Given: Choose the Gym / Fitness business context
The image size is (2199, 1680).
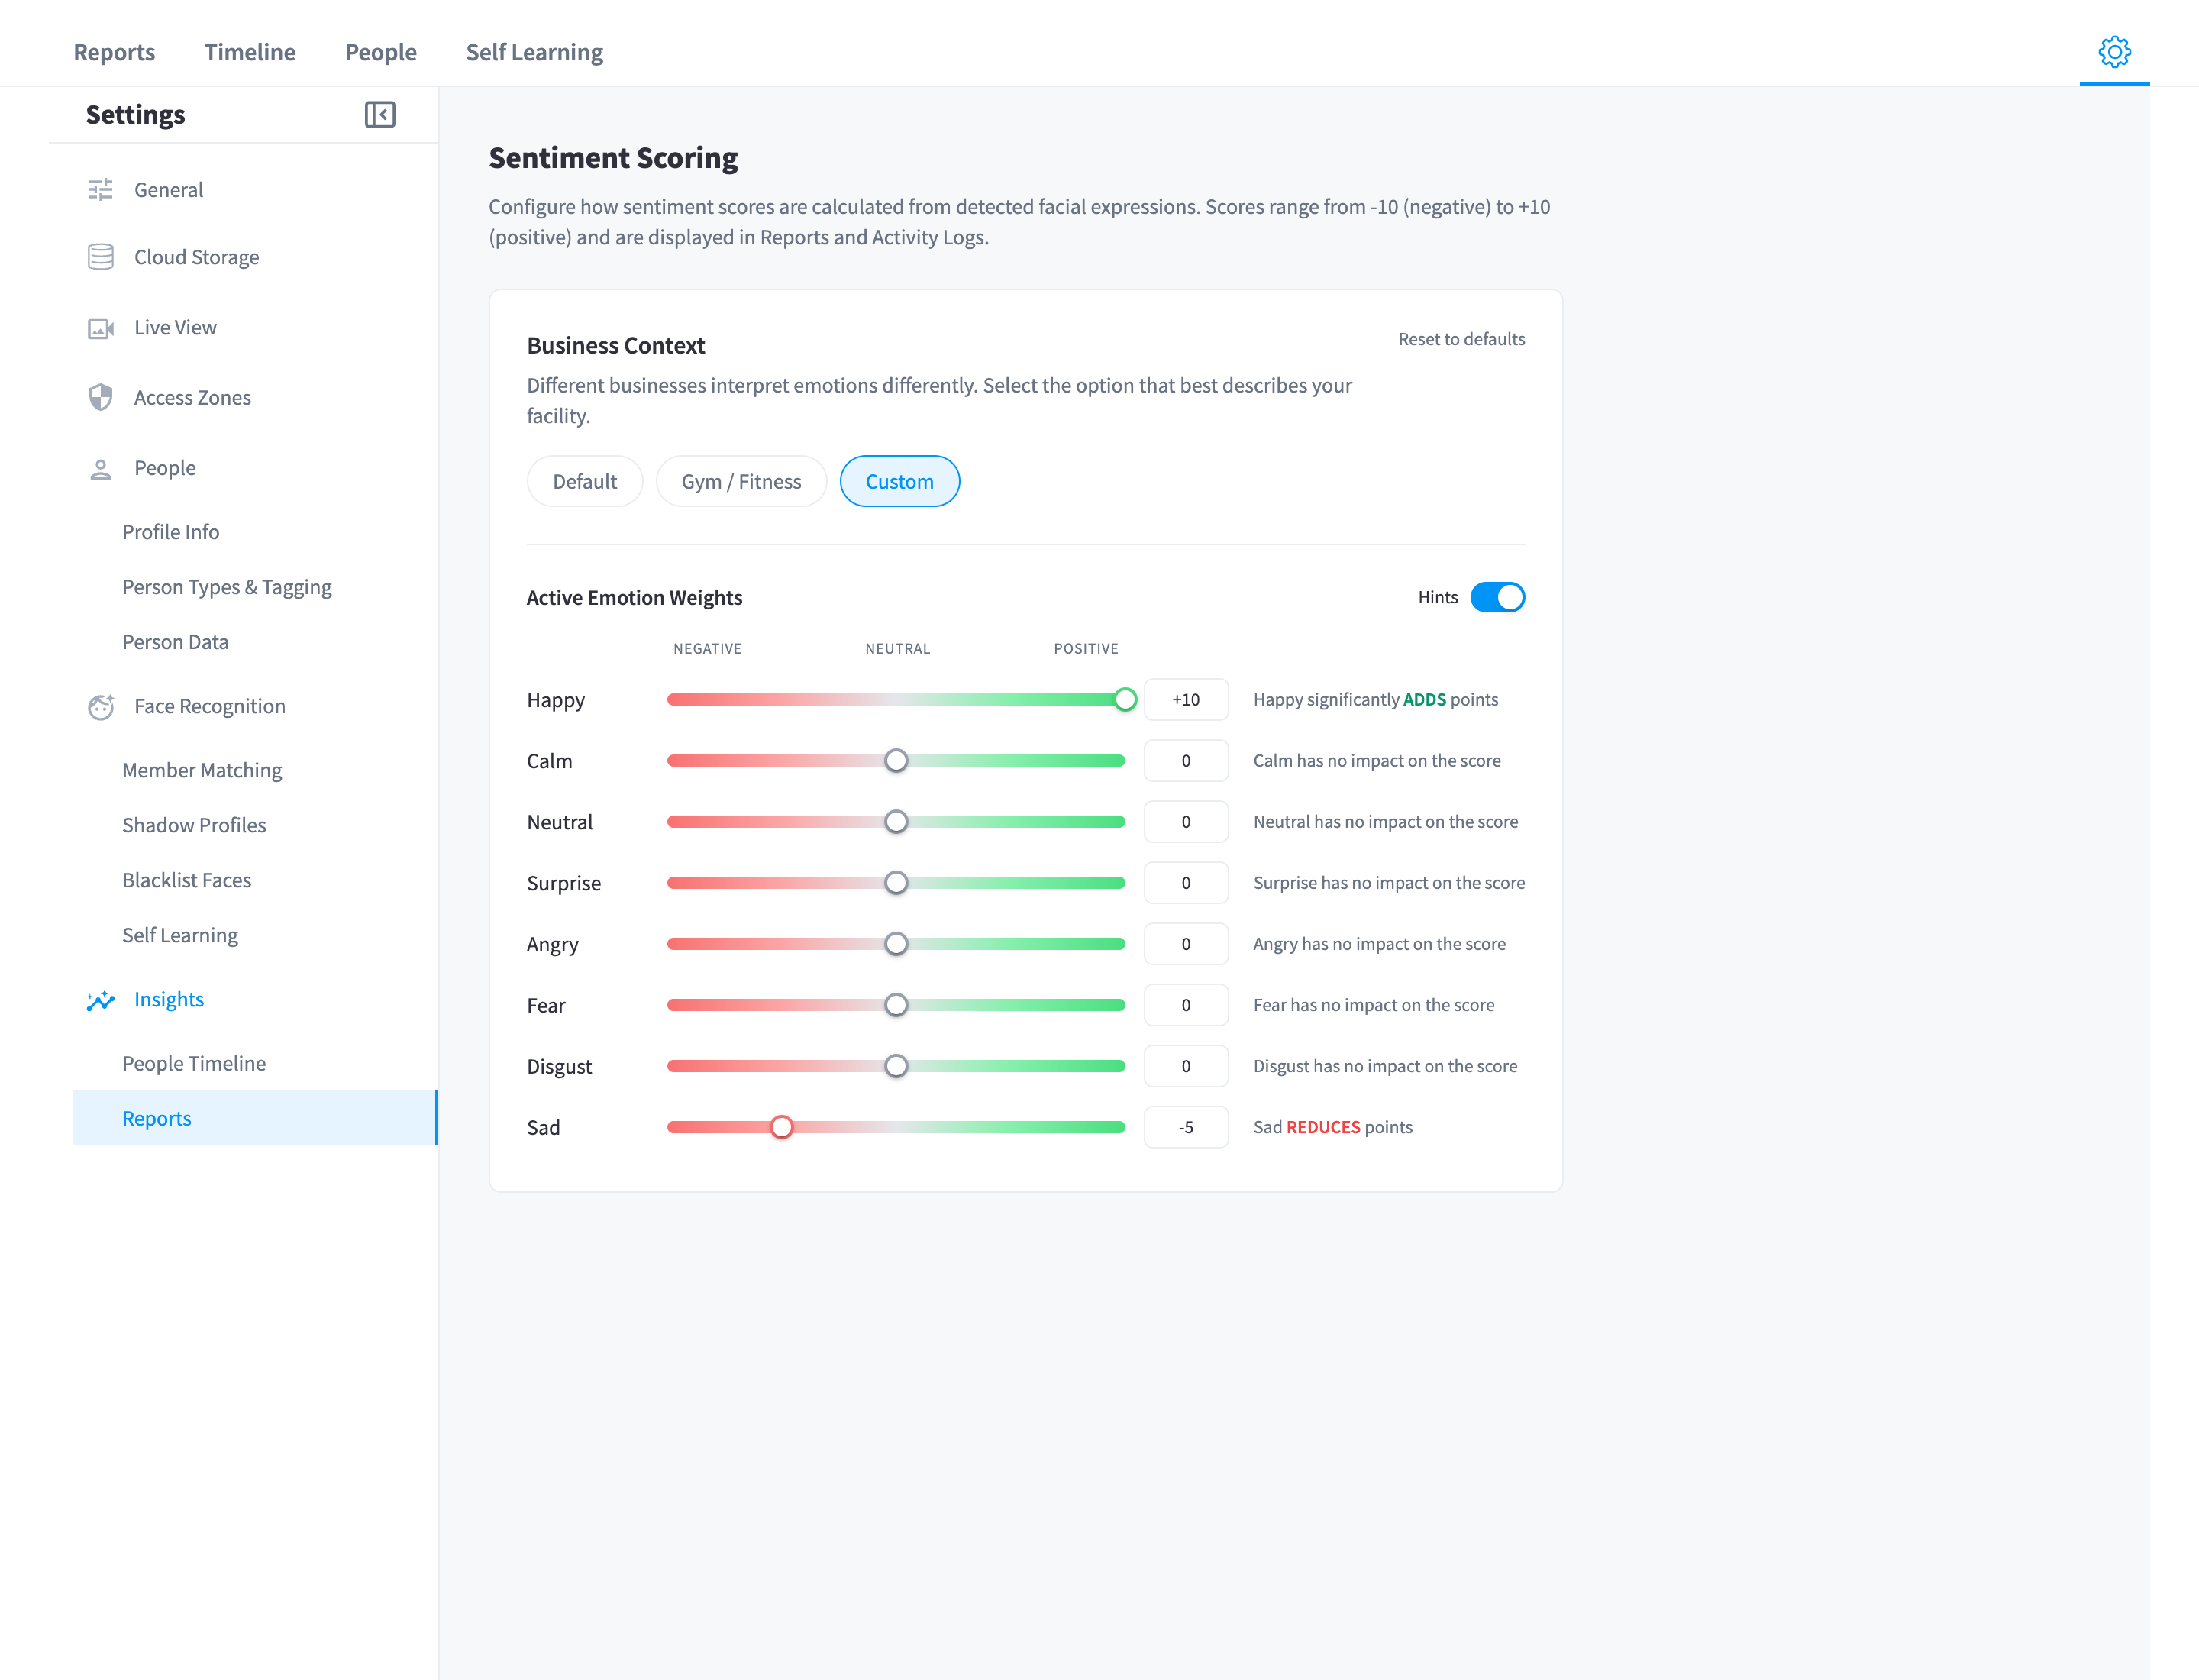Looking at the screenshot, I should (x=742, y=482).
